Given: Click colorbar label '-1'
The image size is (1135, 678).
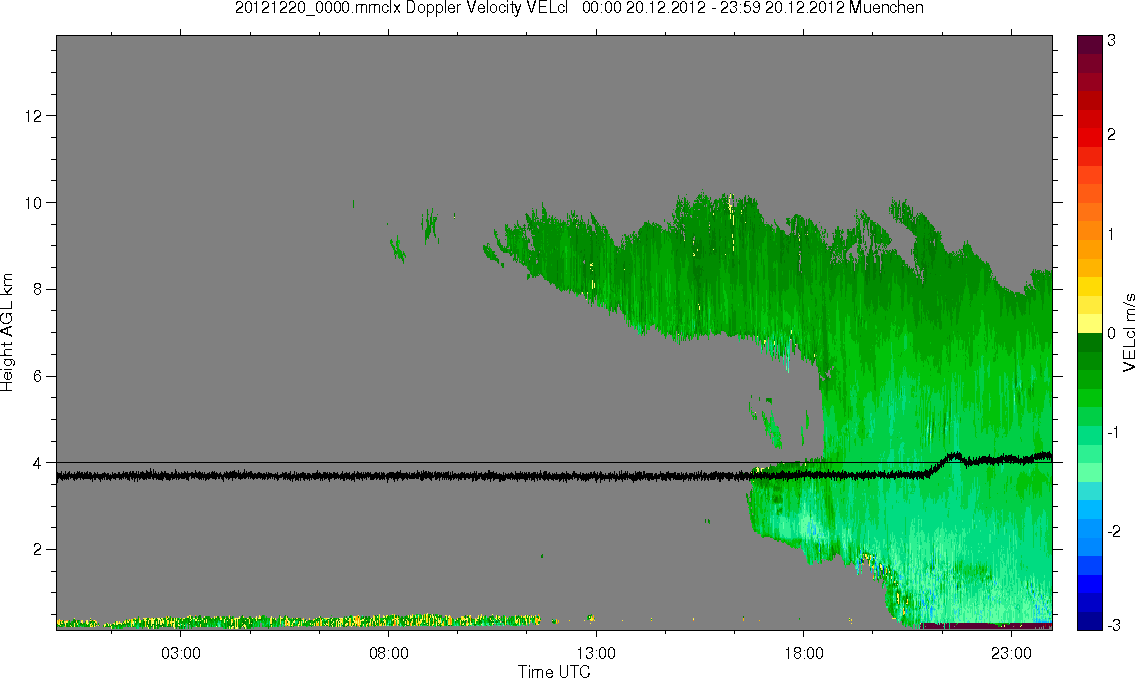Looking at the screenshot, I should tap(1113, 432).
